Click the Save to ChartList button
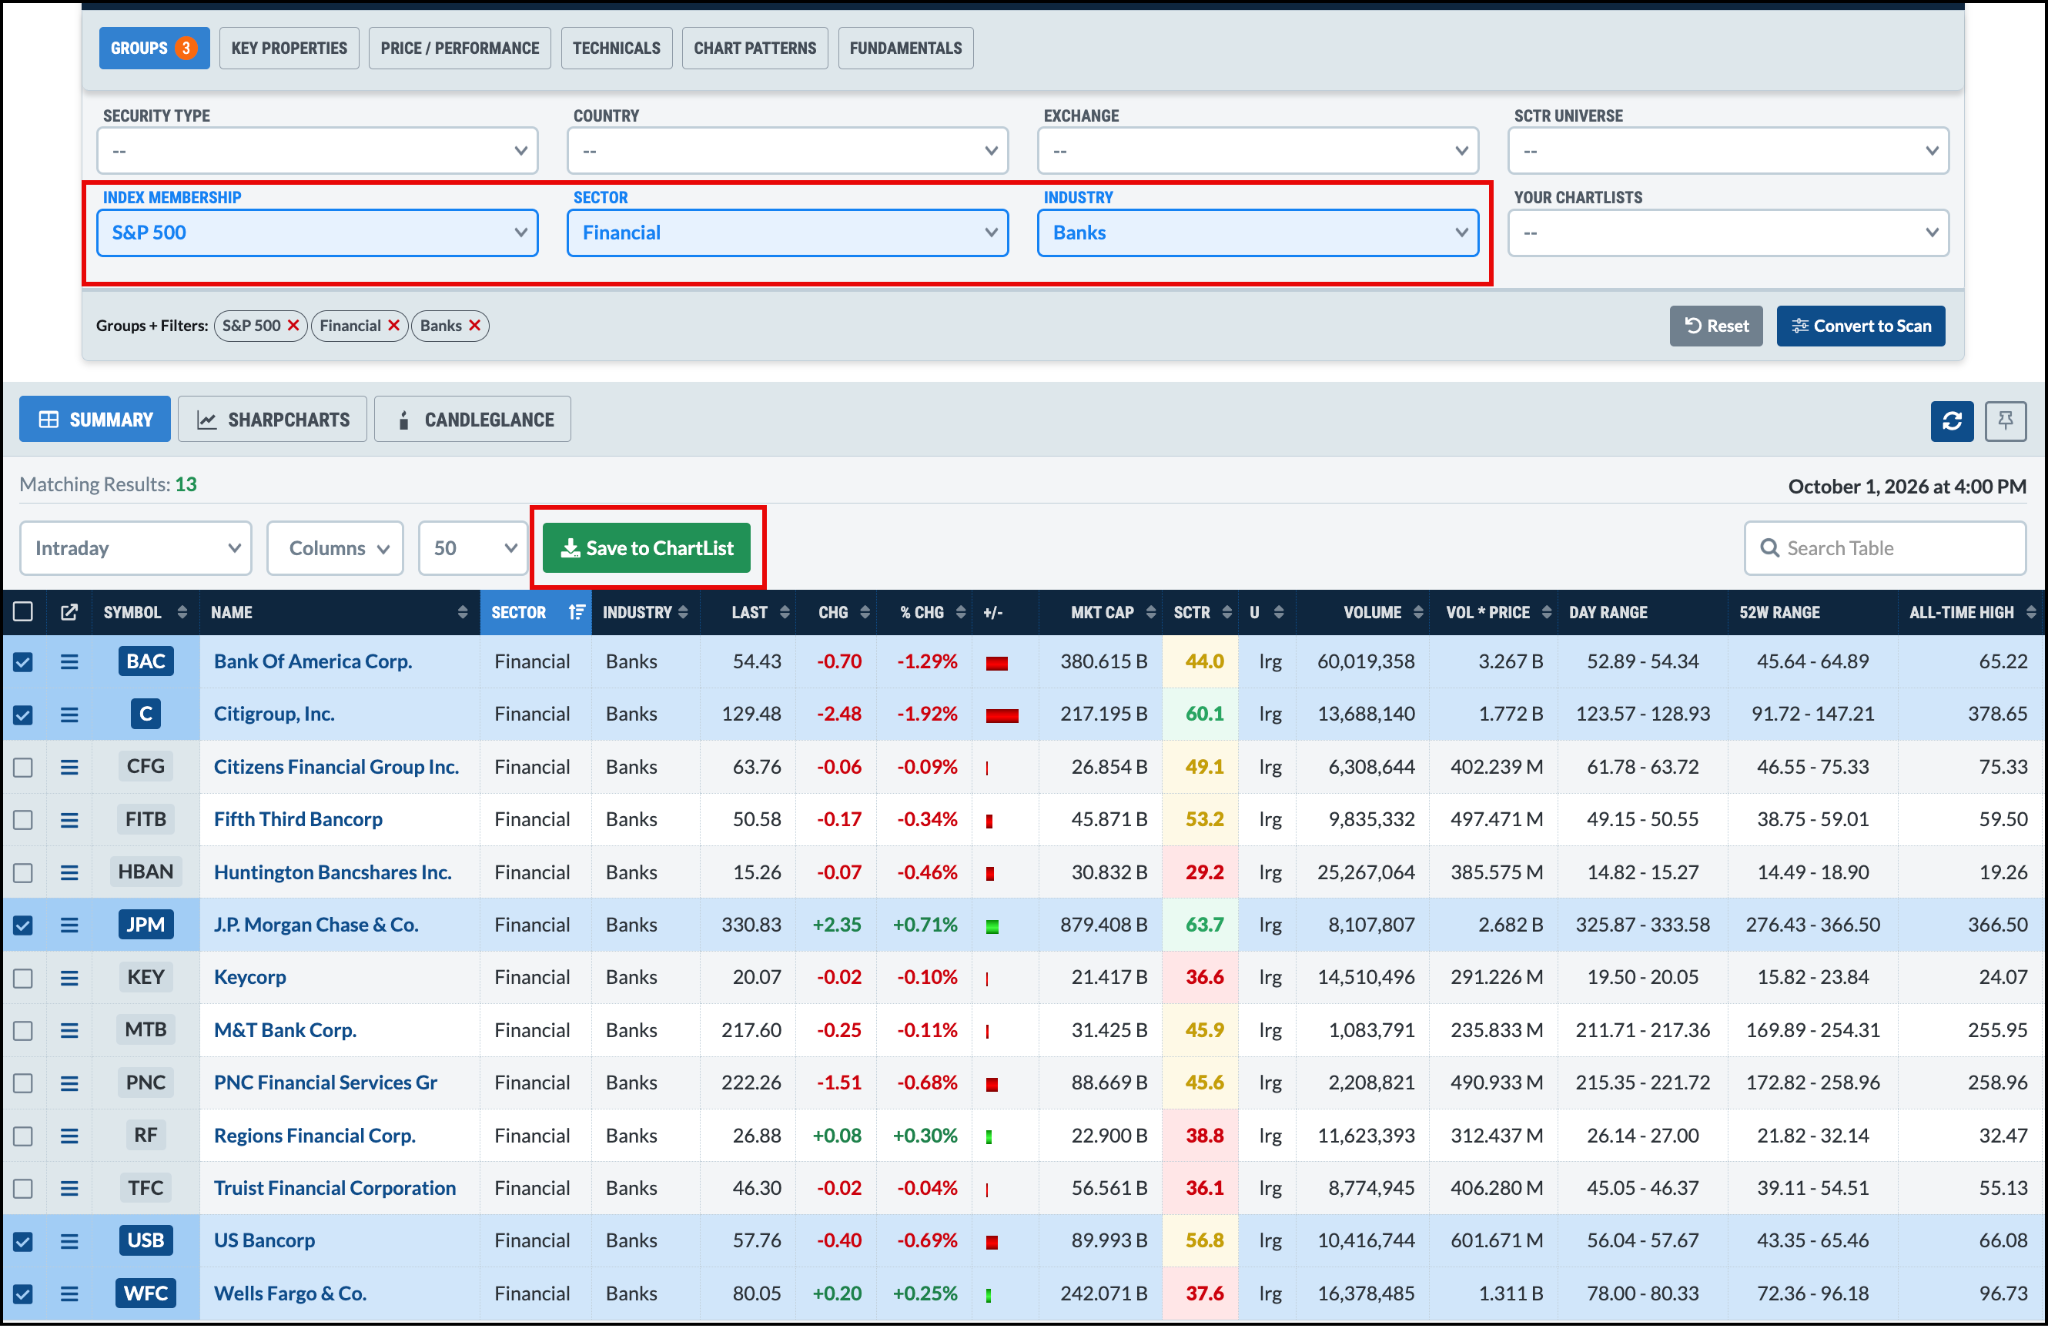This screenshot has height=1326, width=2048. tap(647, 548)
